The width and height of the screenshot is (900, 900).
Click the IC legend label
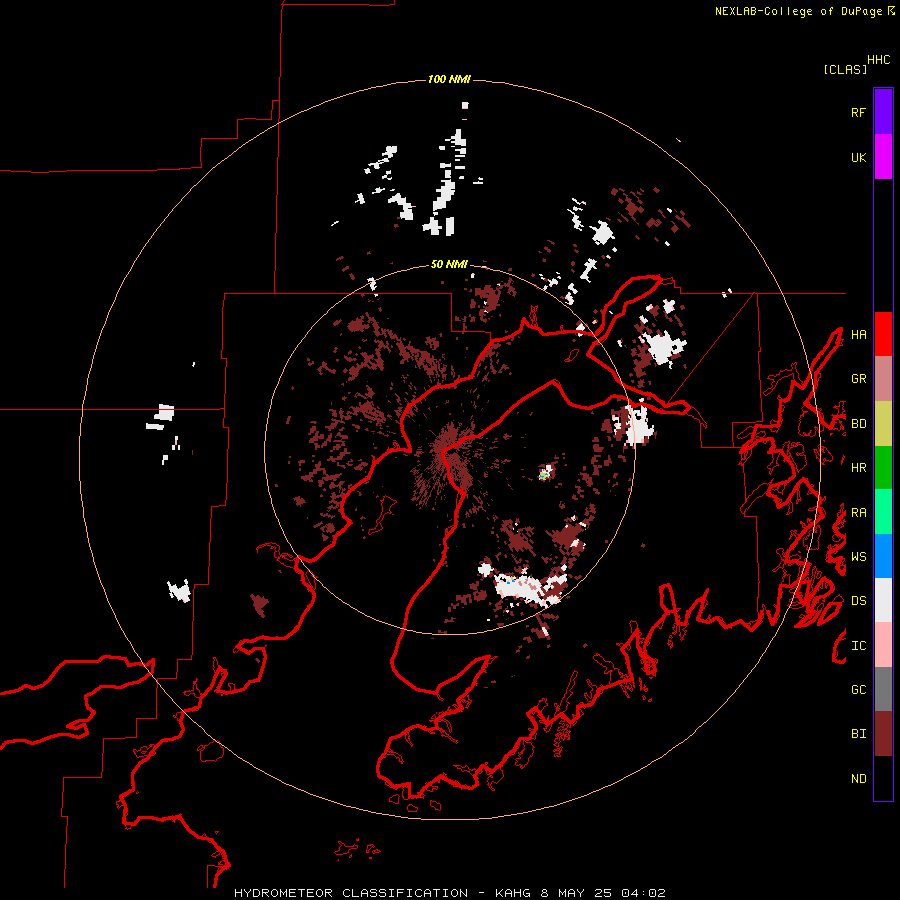pyautogui.click(x=859, y=646)
